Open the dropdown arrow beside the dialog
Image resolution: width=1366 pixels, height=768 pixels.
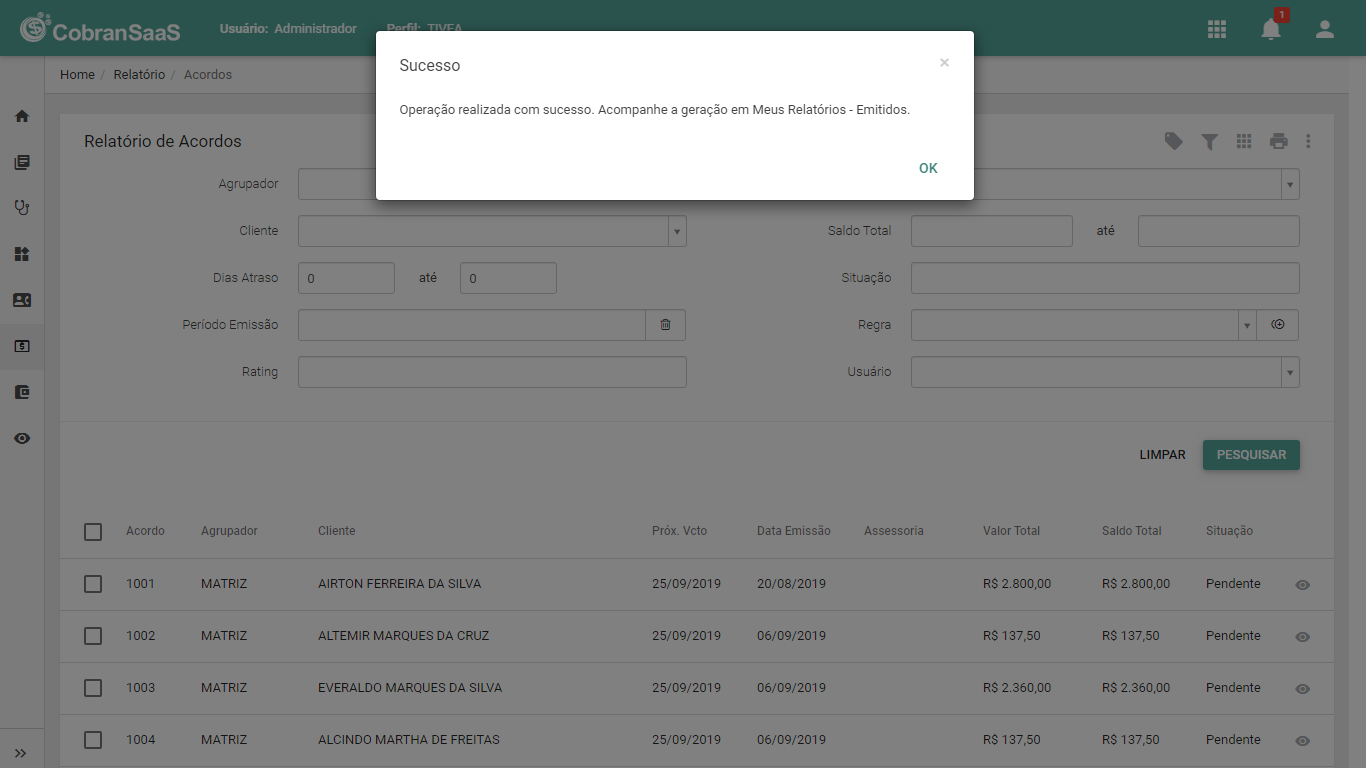(x=1290, y=184)
